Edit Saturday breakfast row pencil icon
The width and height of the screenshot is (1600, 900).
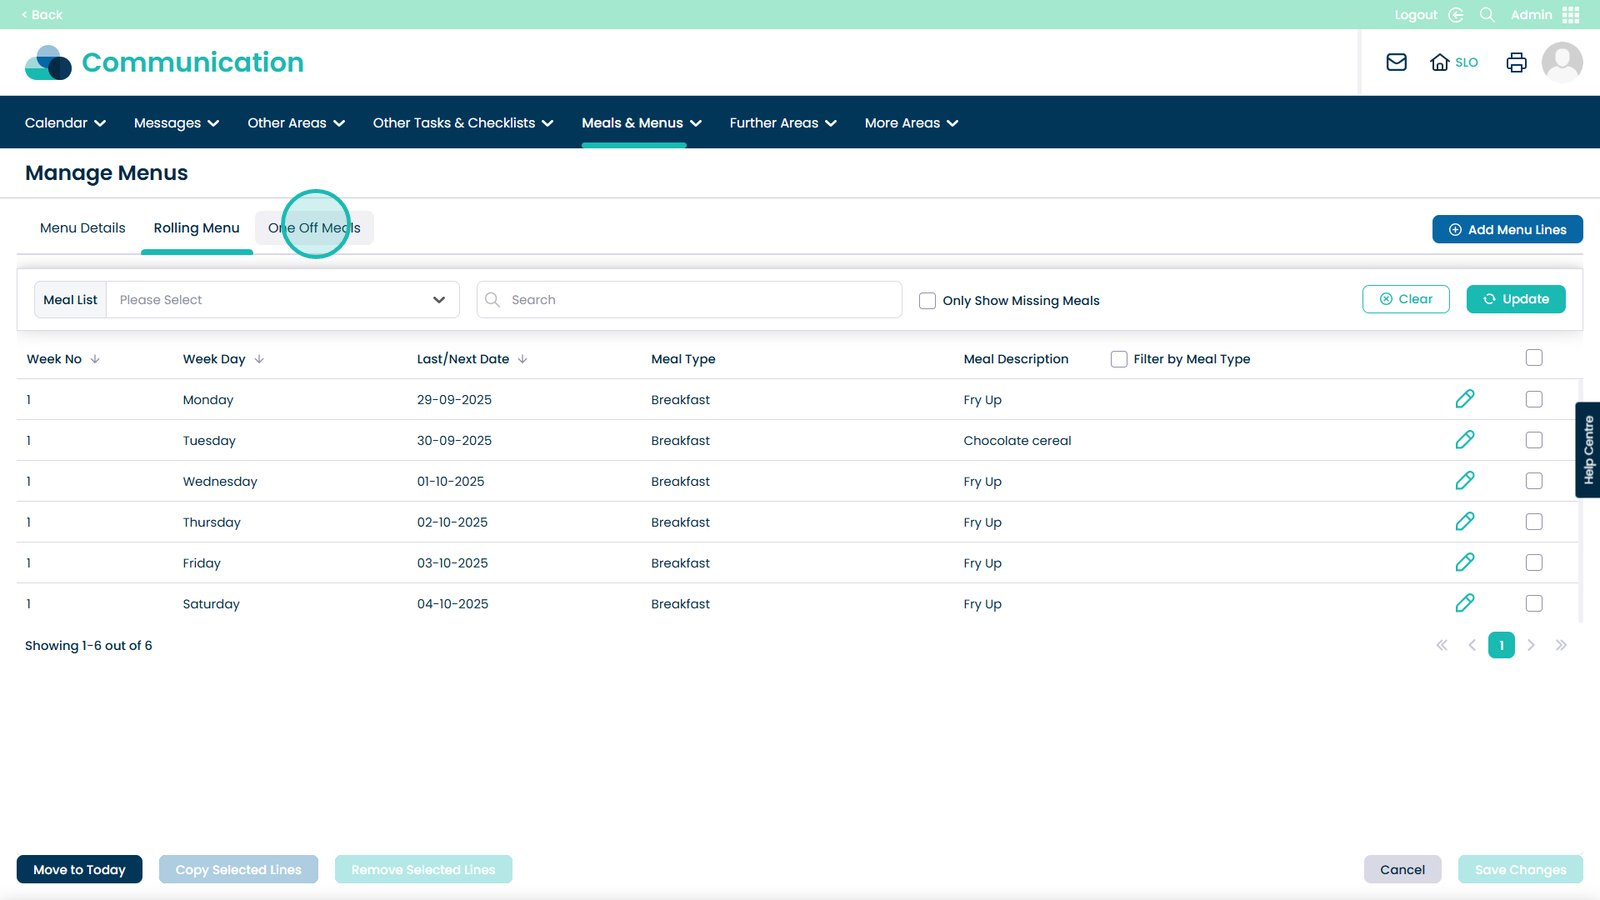[x=1464, y=603]
